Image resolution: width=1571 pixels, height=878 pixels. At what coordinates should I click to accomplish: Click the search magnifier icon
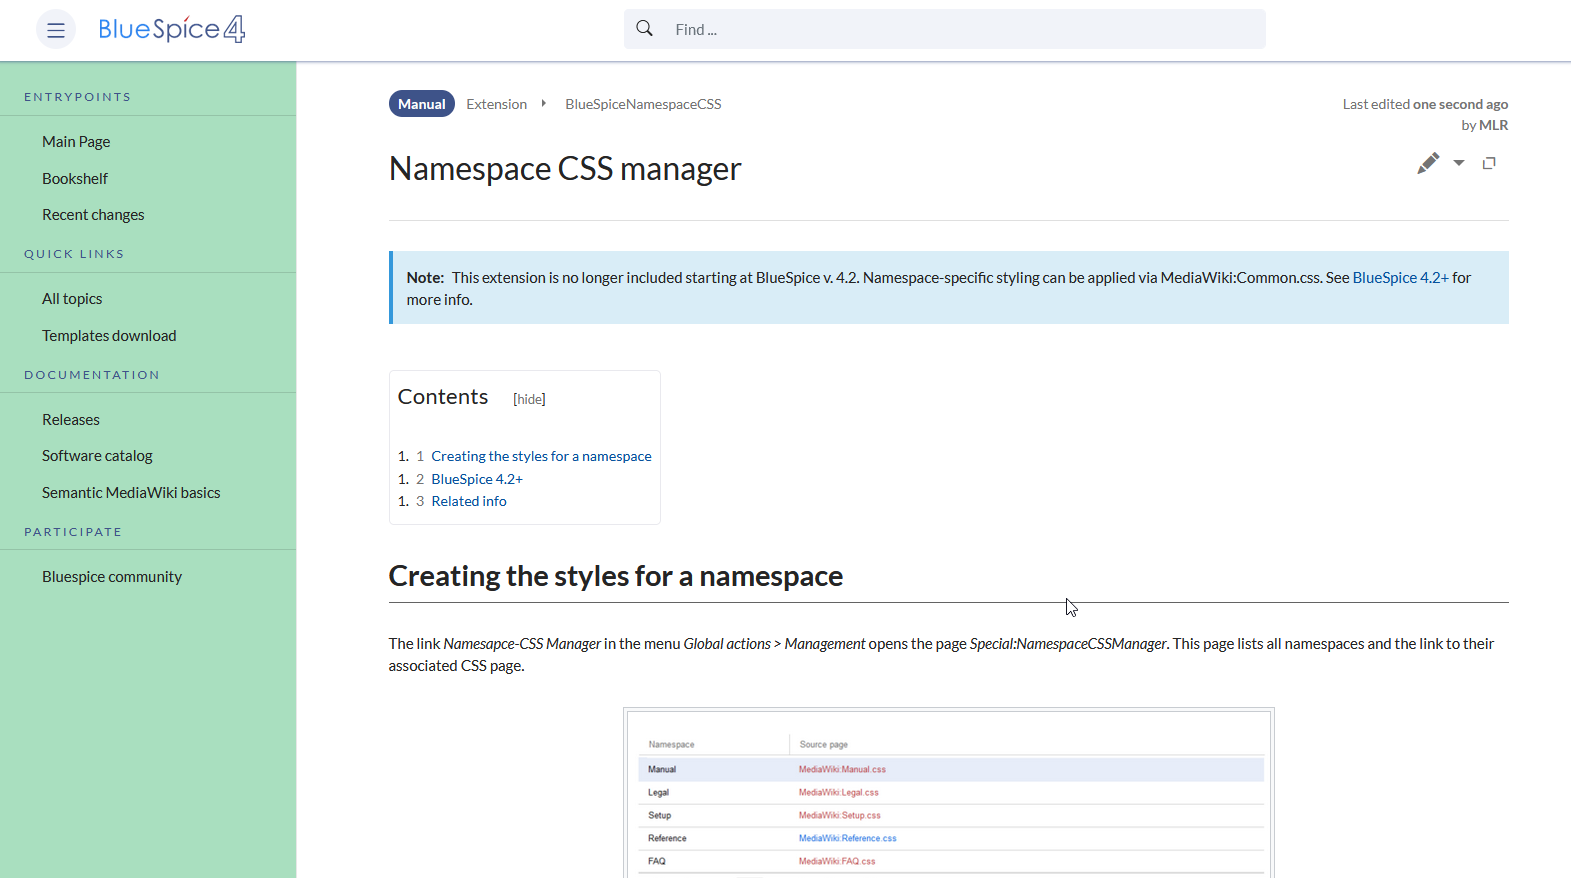click(645, 29)
